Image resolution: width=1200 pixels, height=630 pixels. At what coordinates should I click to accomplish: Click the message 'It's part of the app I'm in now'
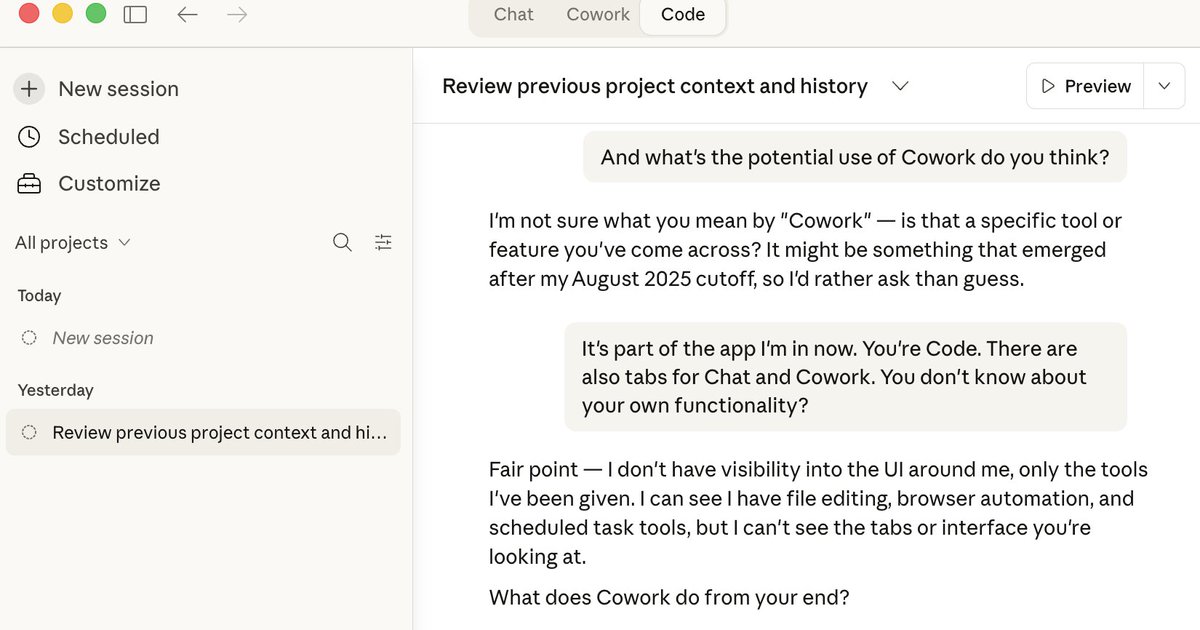pos(845,377)
